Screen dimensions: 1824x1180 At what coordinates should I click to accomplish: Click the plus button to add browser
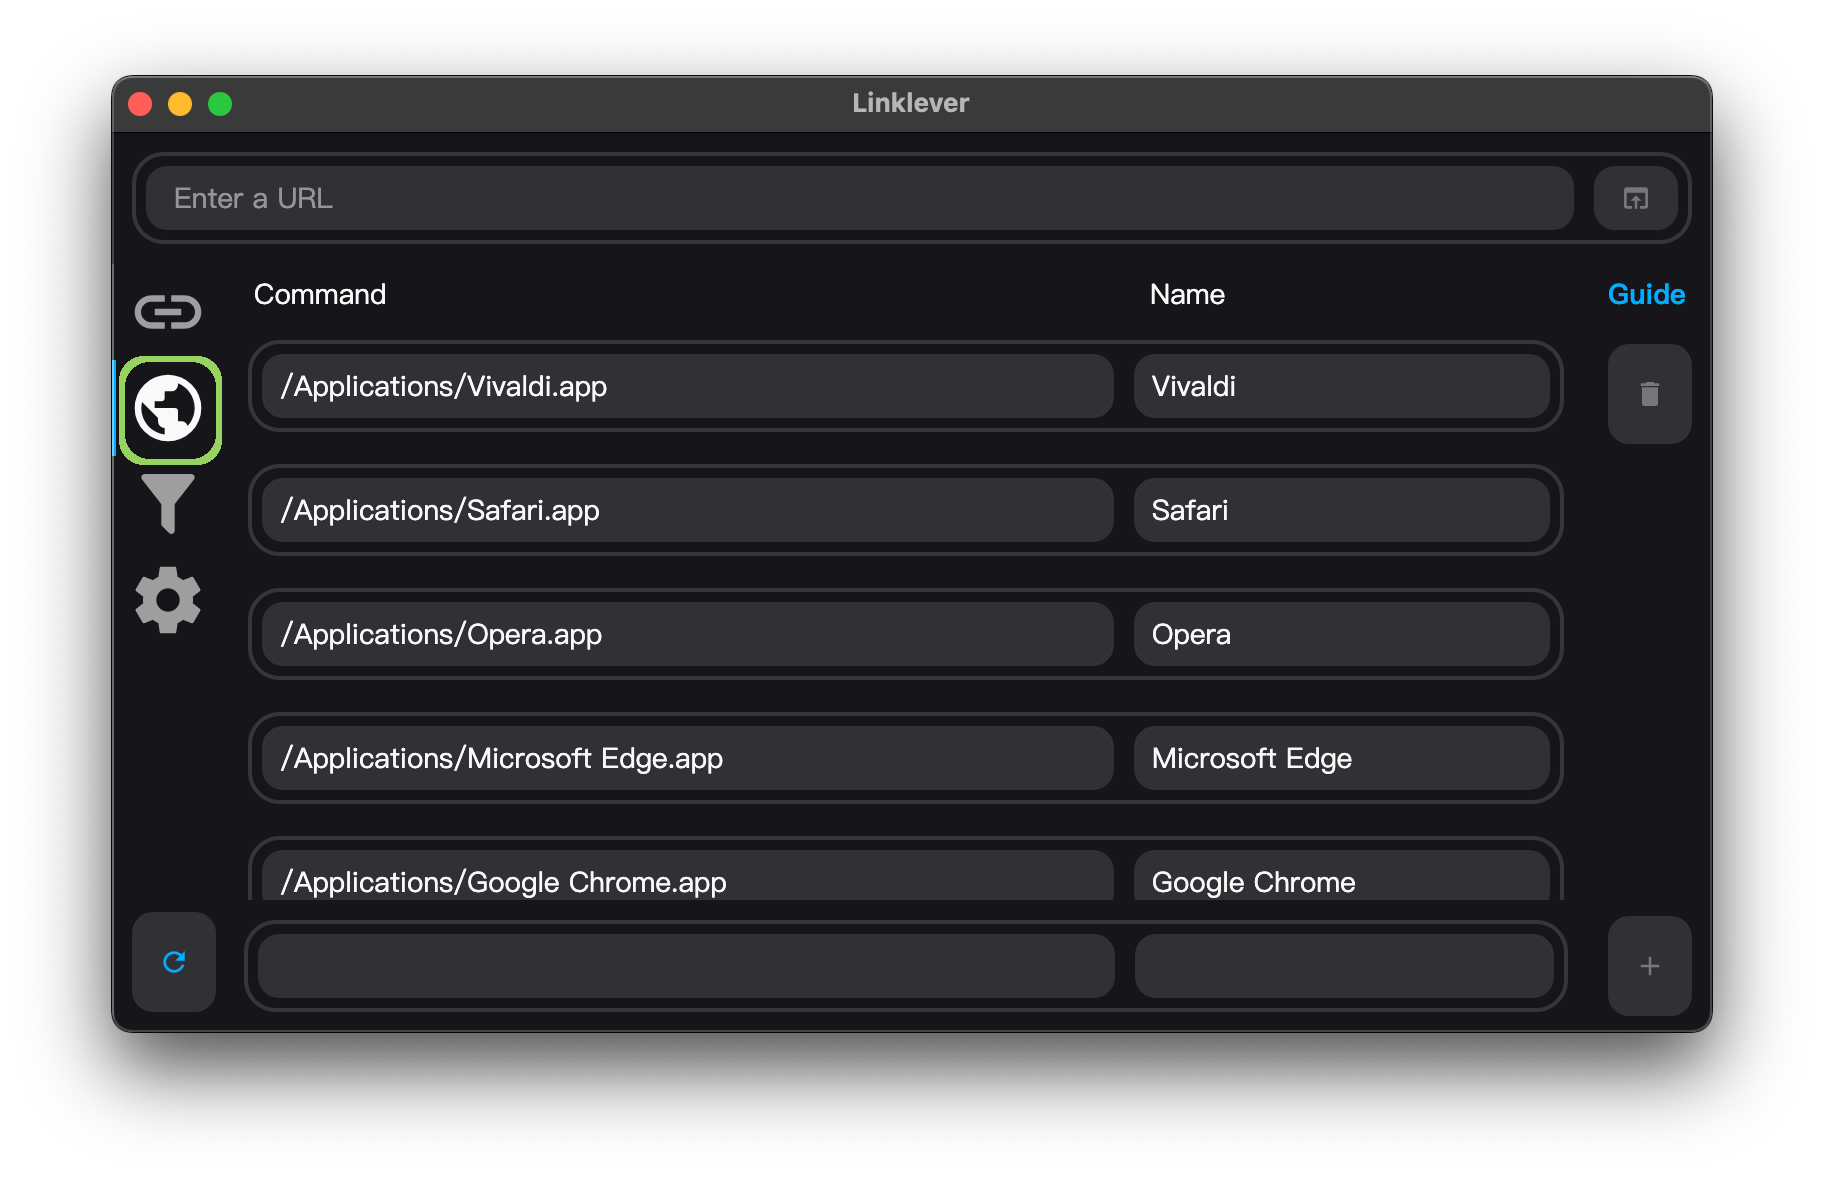point(1650,966)
